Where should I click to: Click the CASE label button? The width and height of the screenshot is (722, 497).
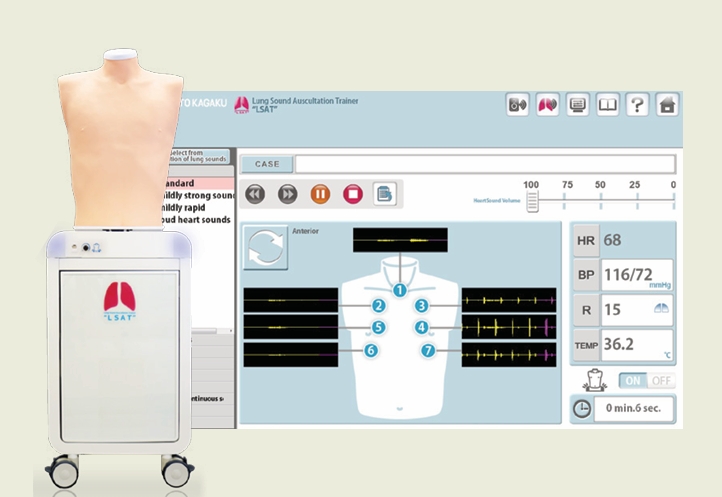267,164
